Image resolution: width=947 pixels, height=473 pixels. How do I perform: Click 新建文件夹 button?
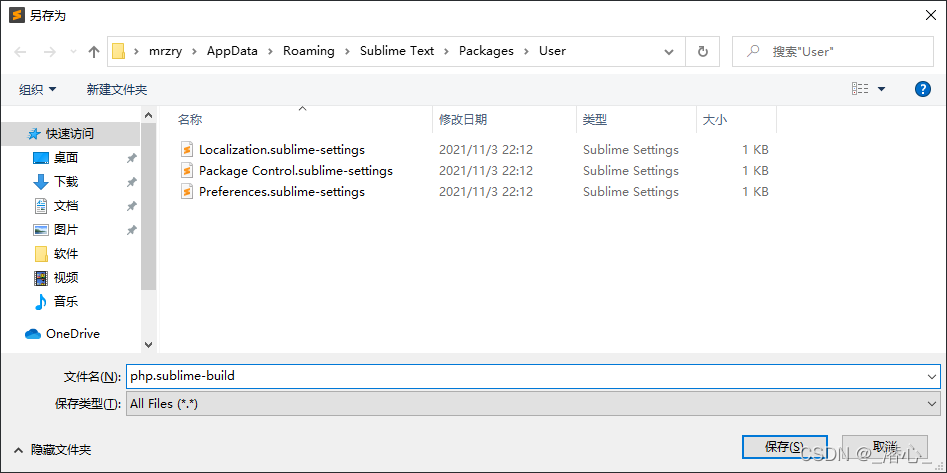117,89
